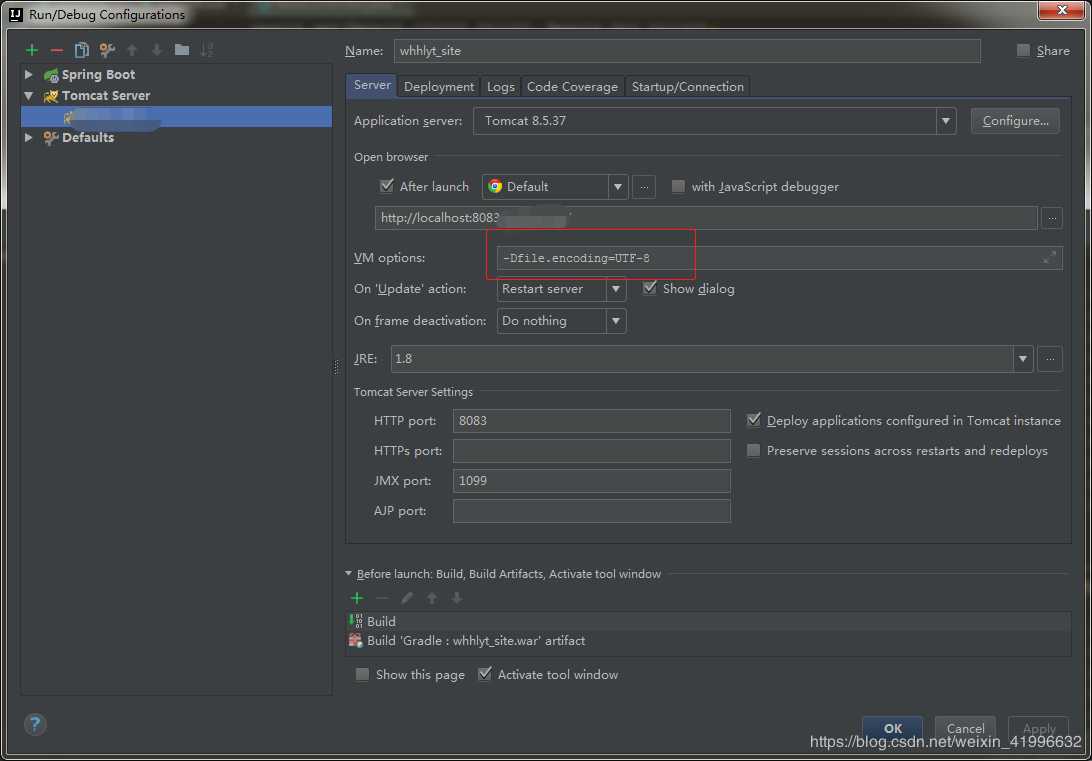This screenshot has width=1092, height=761.
Task: Collapse the Tomcat Server tree node
Action: 29,95
